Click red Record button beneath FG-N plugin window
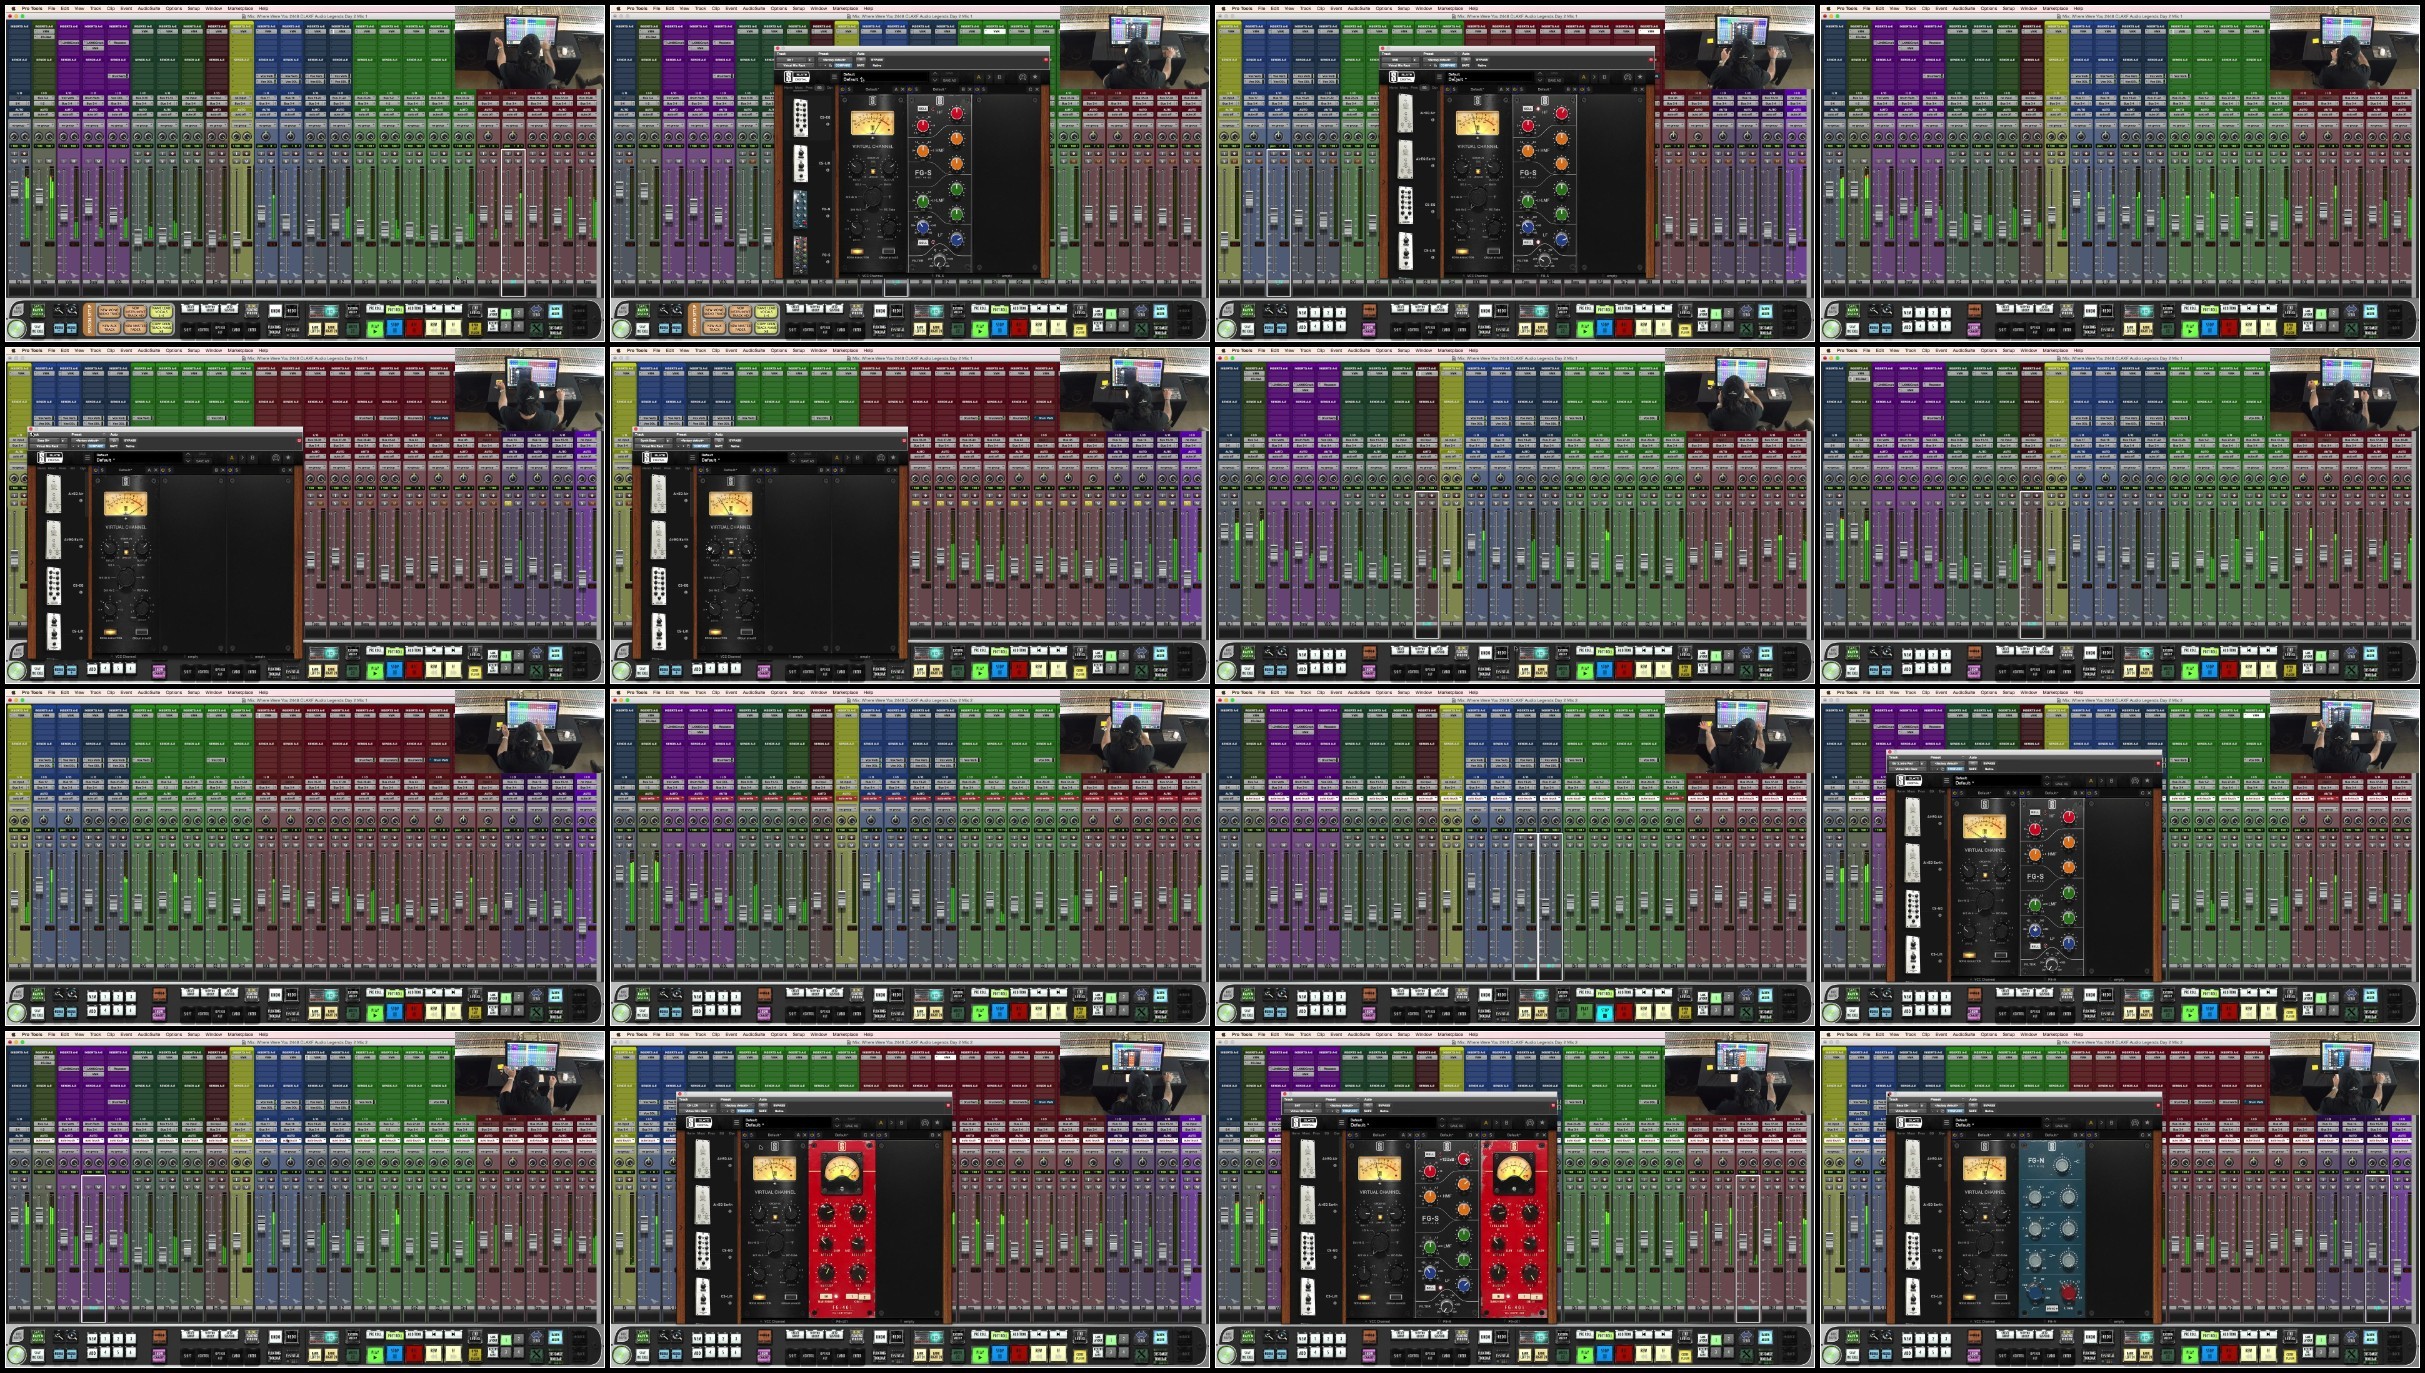This screenshot has width=2425, height=1373. tap(2229, 1355)
